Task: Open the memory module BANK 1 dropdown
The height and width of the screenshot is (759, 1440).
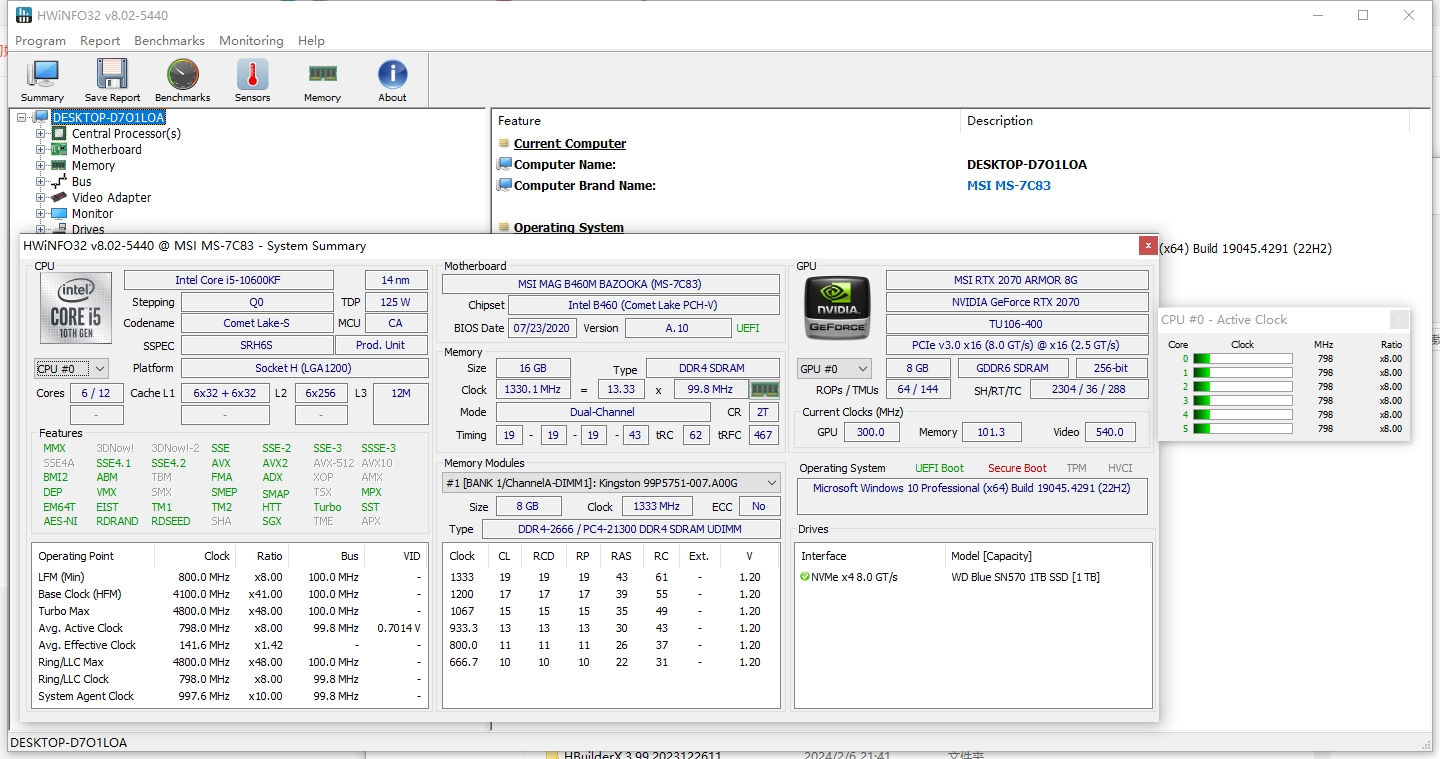Action: pyautogui.click(x=611, y=483)
